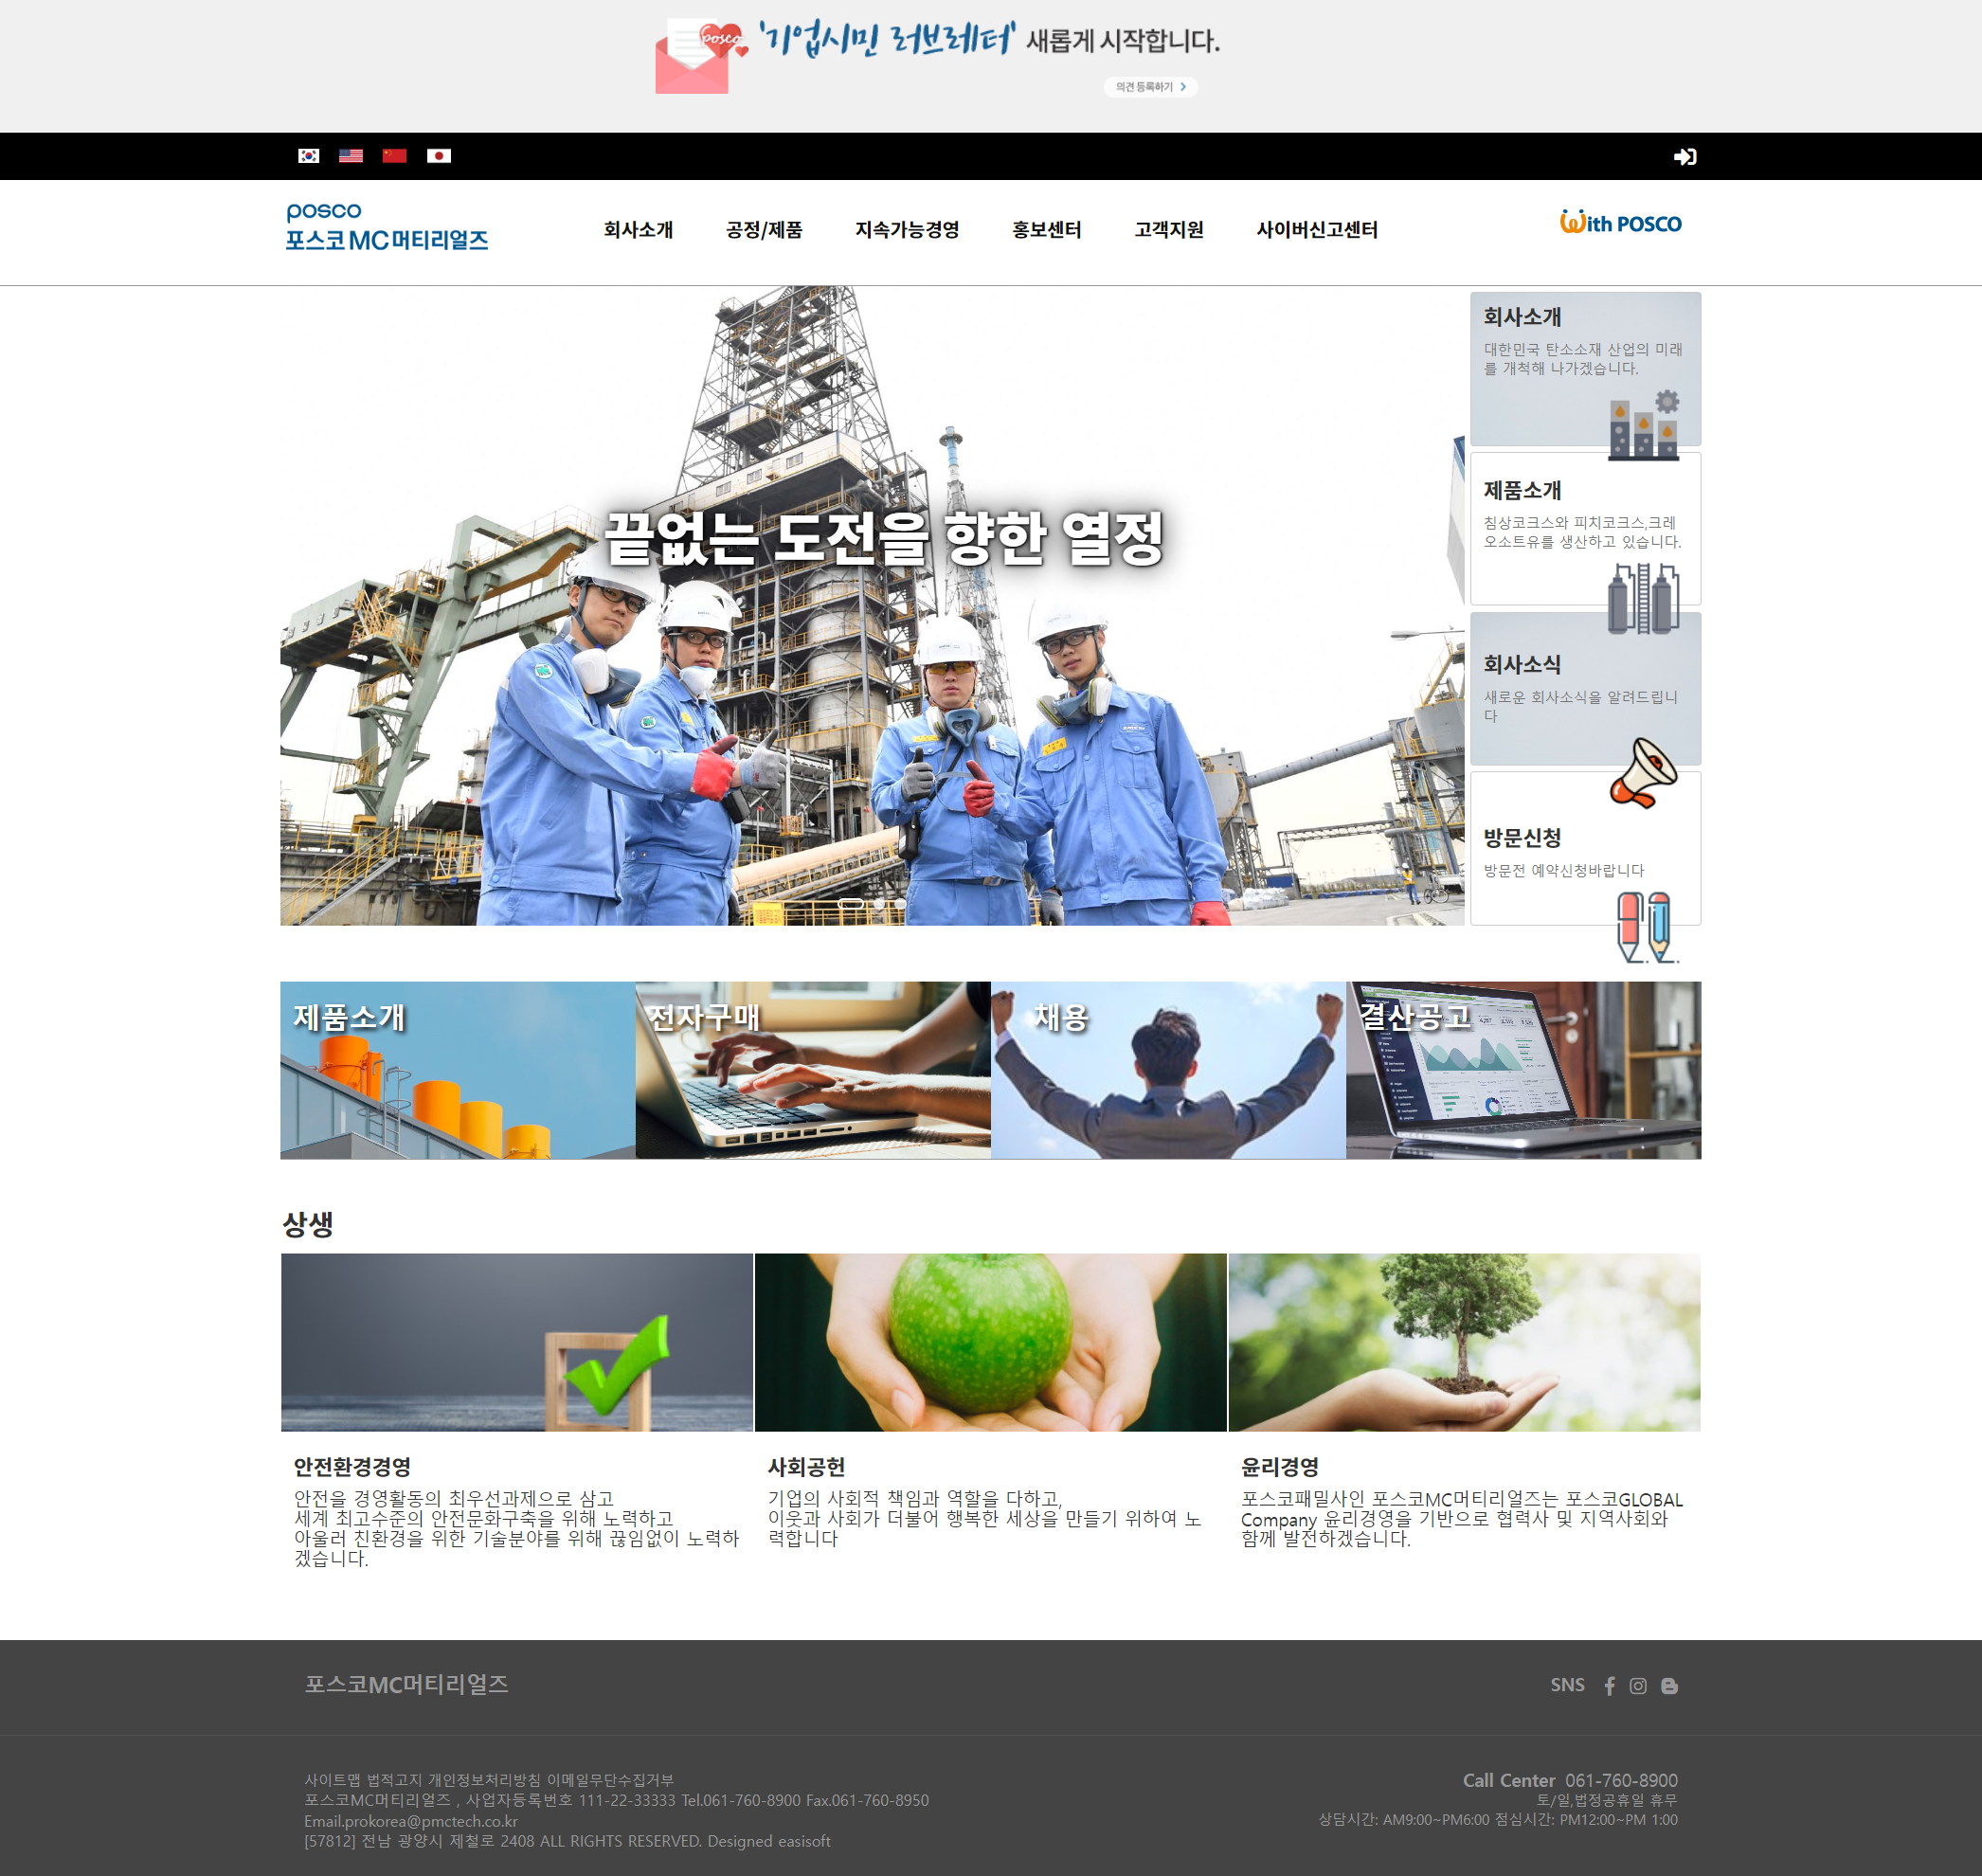Viewport: 1982px width, 1876px height.
Task: Click the With POSCO logo
Action: pos(1621,222)
